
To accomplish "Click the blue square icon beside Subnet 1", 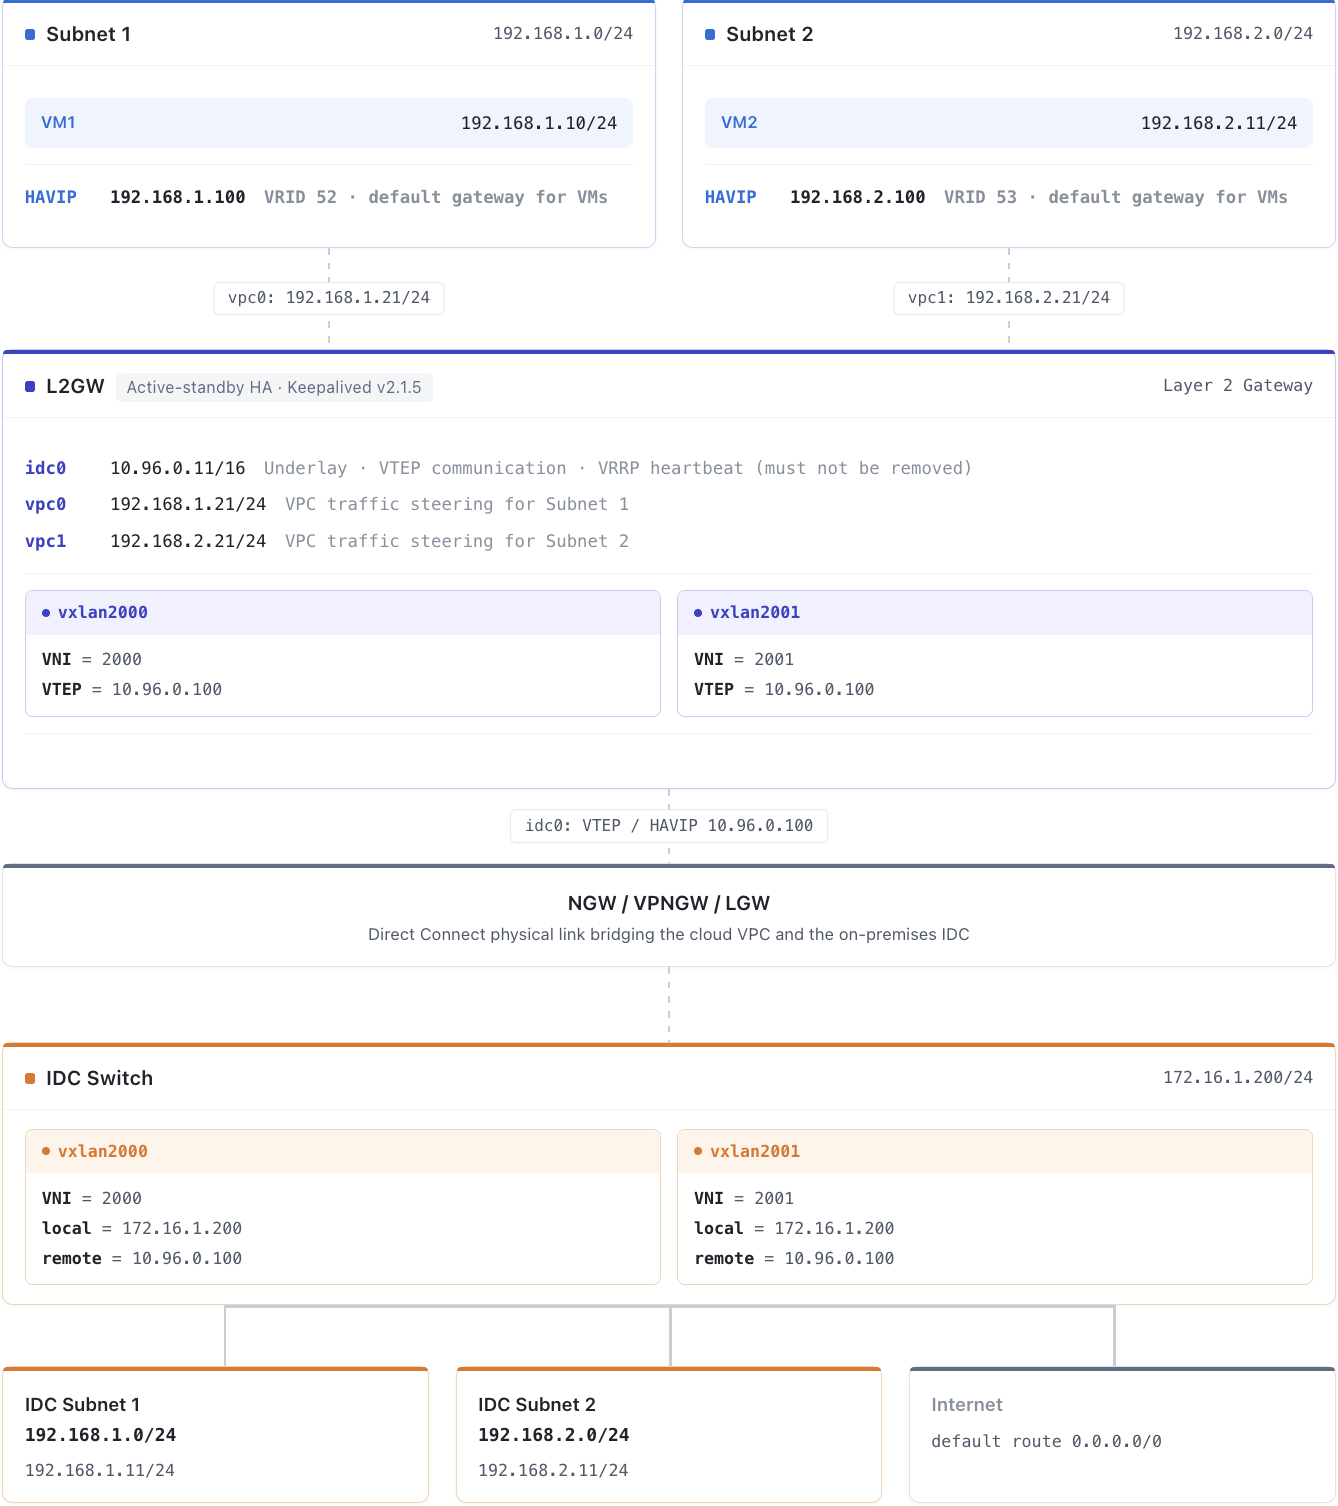I will point(30,35).
